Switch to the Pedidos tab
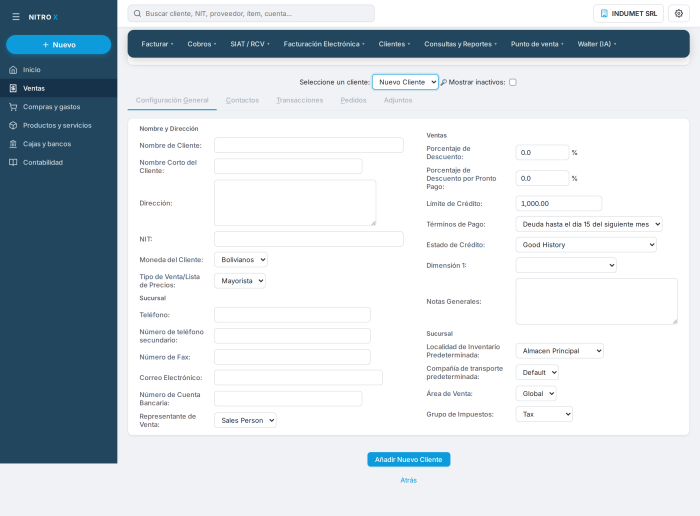This screenshot has width=700, height=516. point(353,100)
